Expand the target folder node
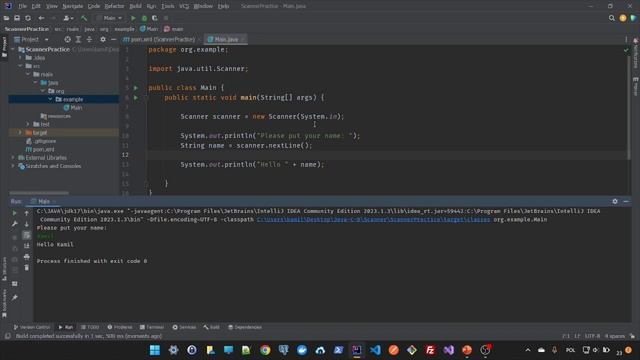The image size is (640, 360). click(x=20, y=133)
